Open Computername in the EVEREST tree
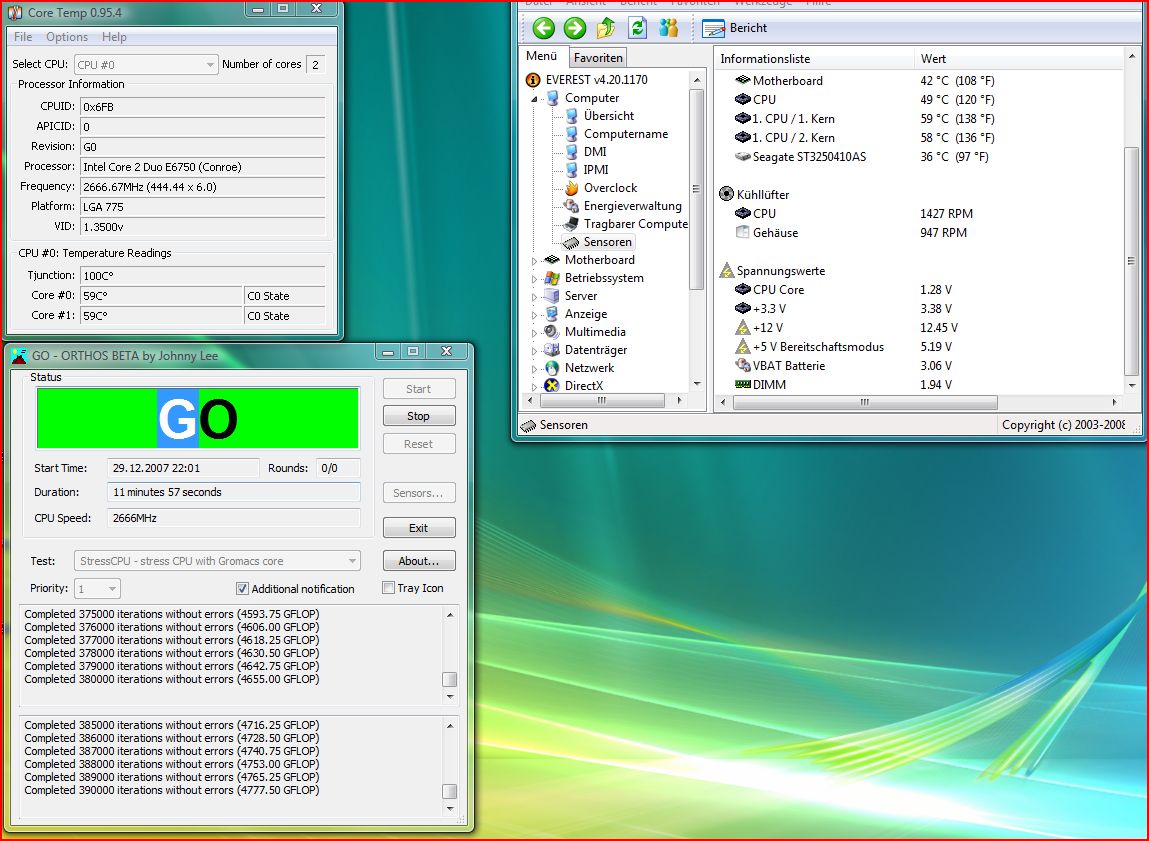1149x841 pixels. [x=626, y=134]
